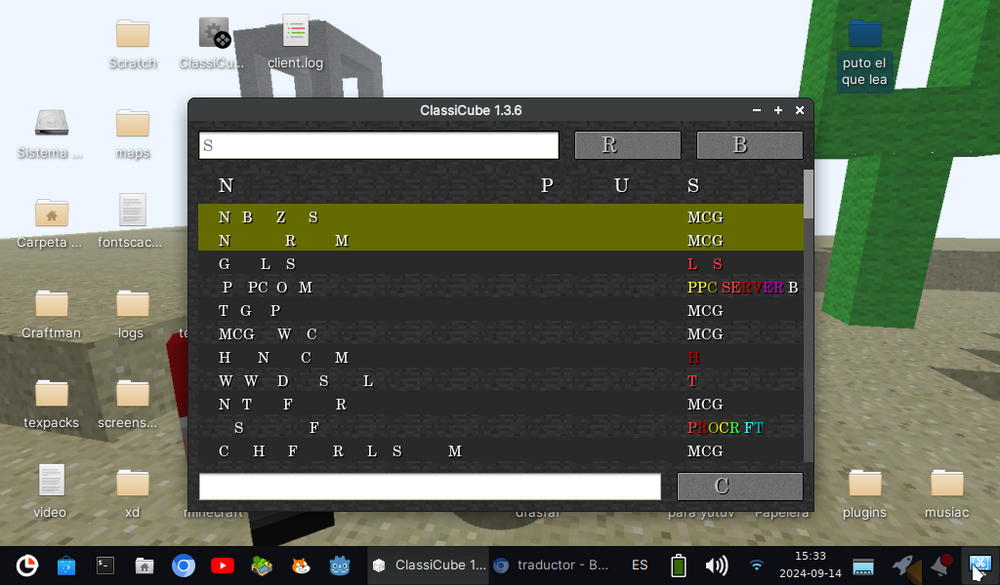Select the 'N T F R' server row

pyautogui.click(x=501, y=404)
